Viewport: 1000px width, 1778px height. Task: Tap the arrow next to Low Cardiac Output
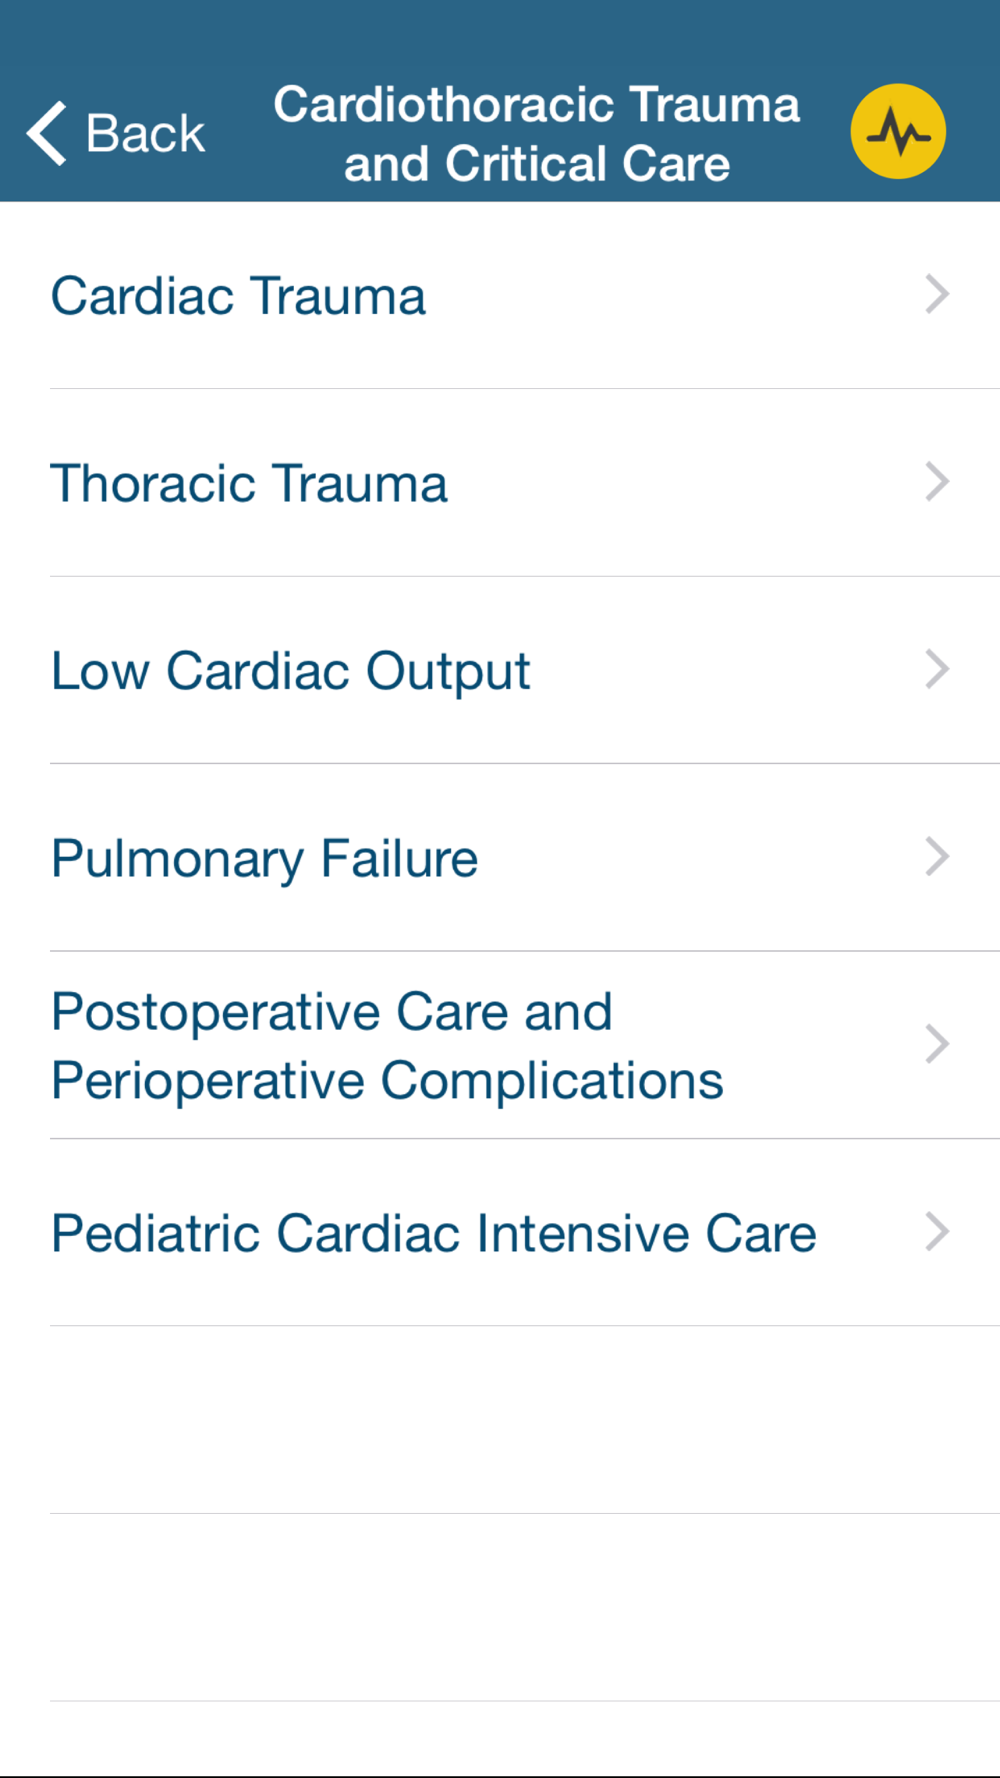pyautogui.click(x=936, y=669)
